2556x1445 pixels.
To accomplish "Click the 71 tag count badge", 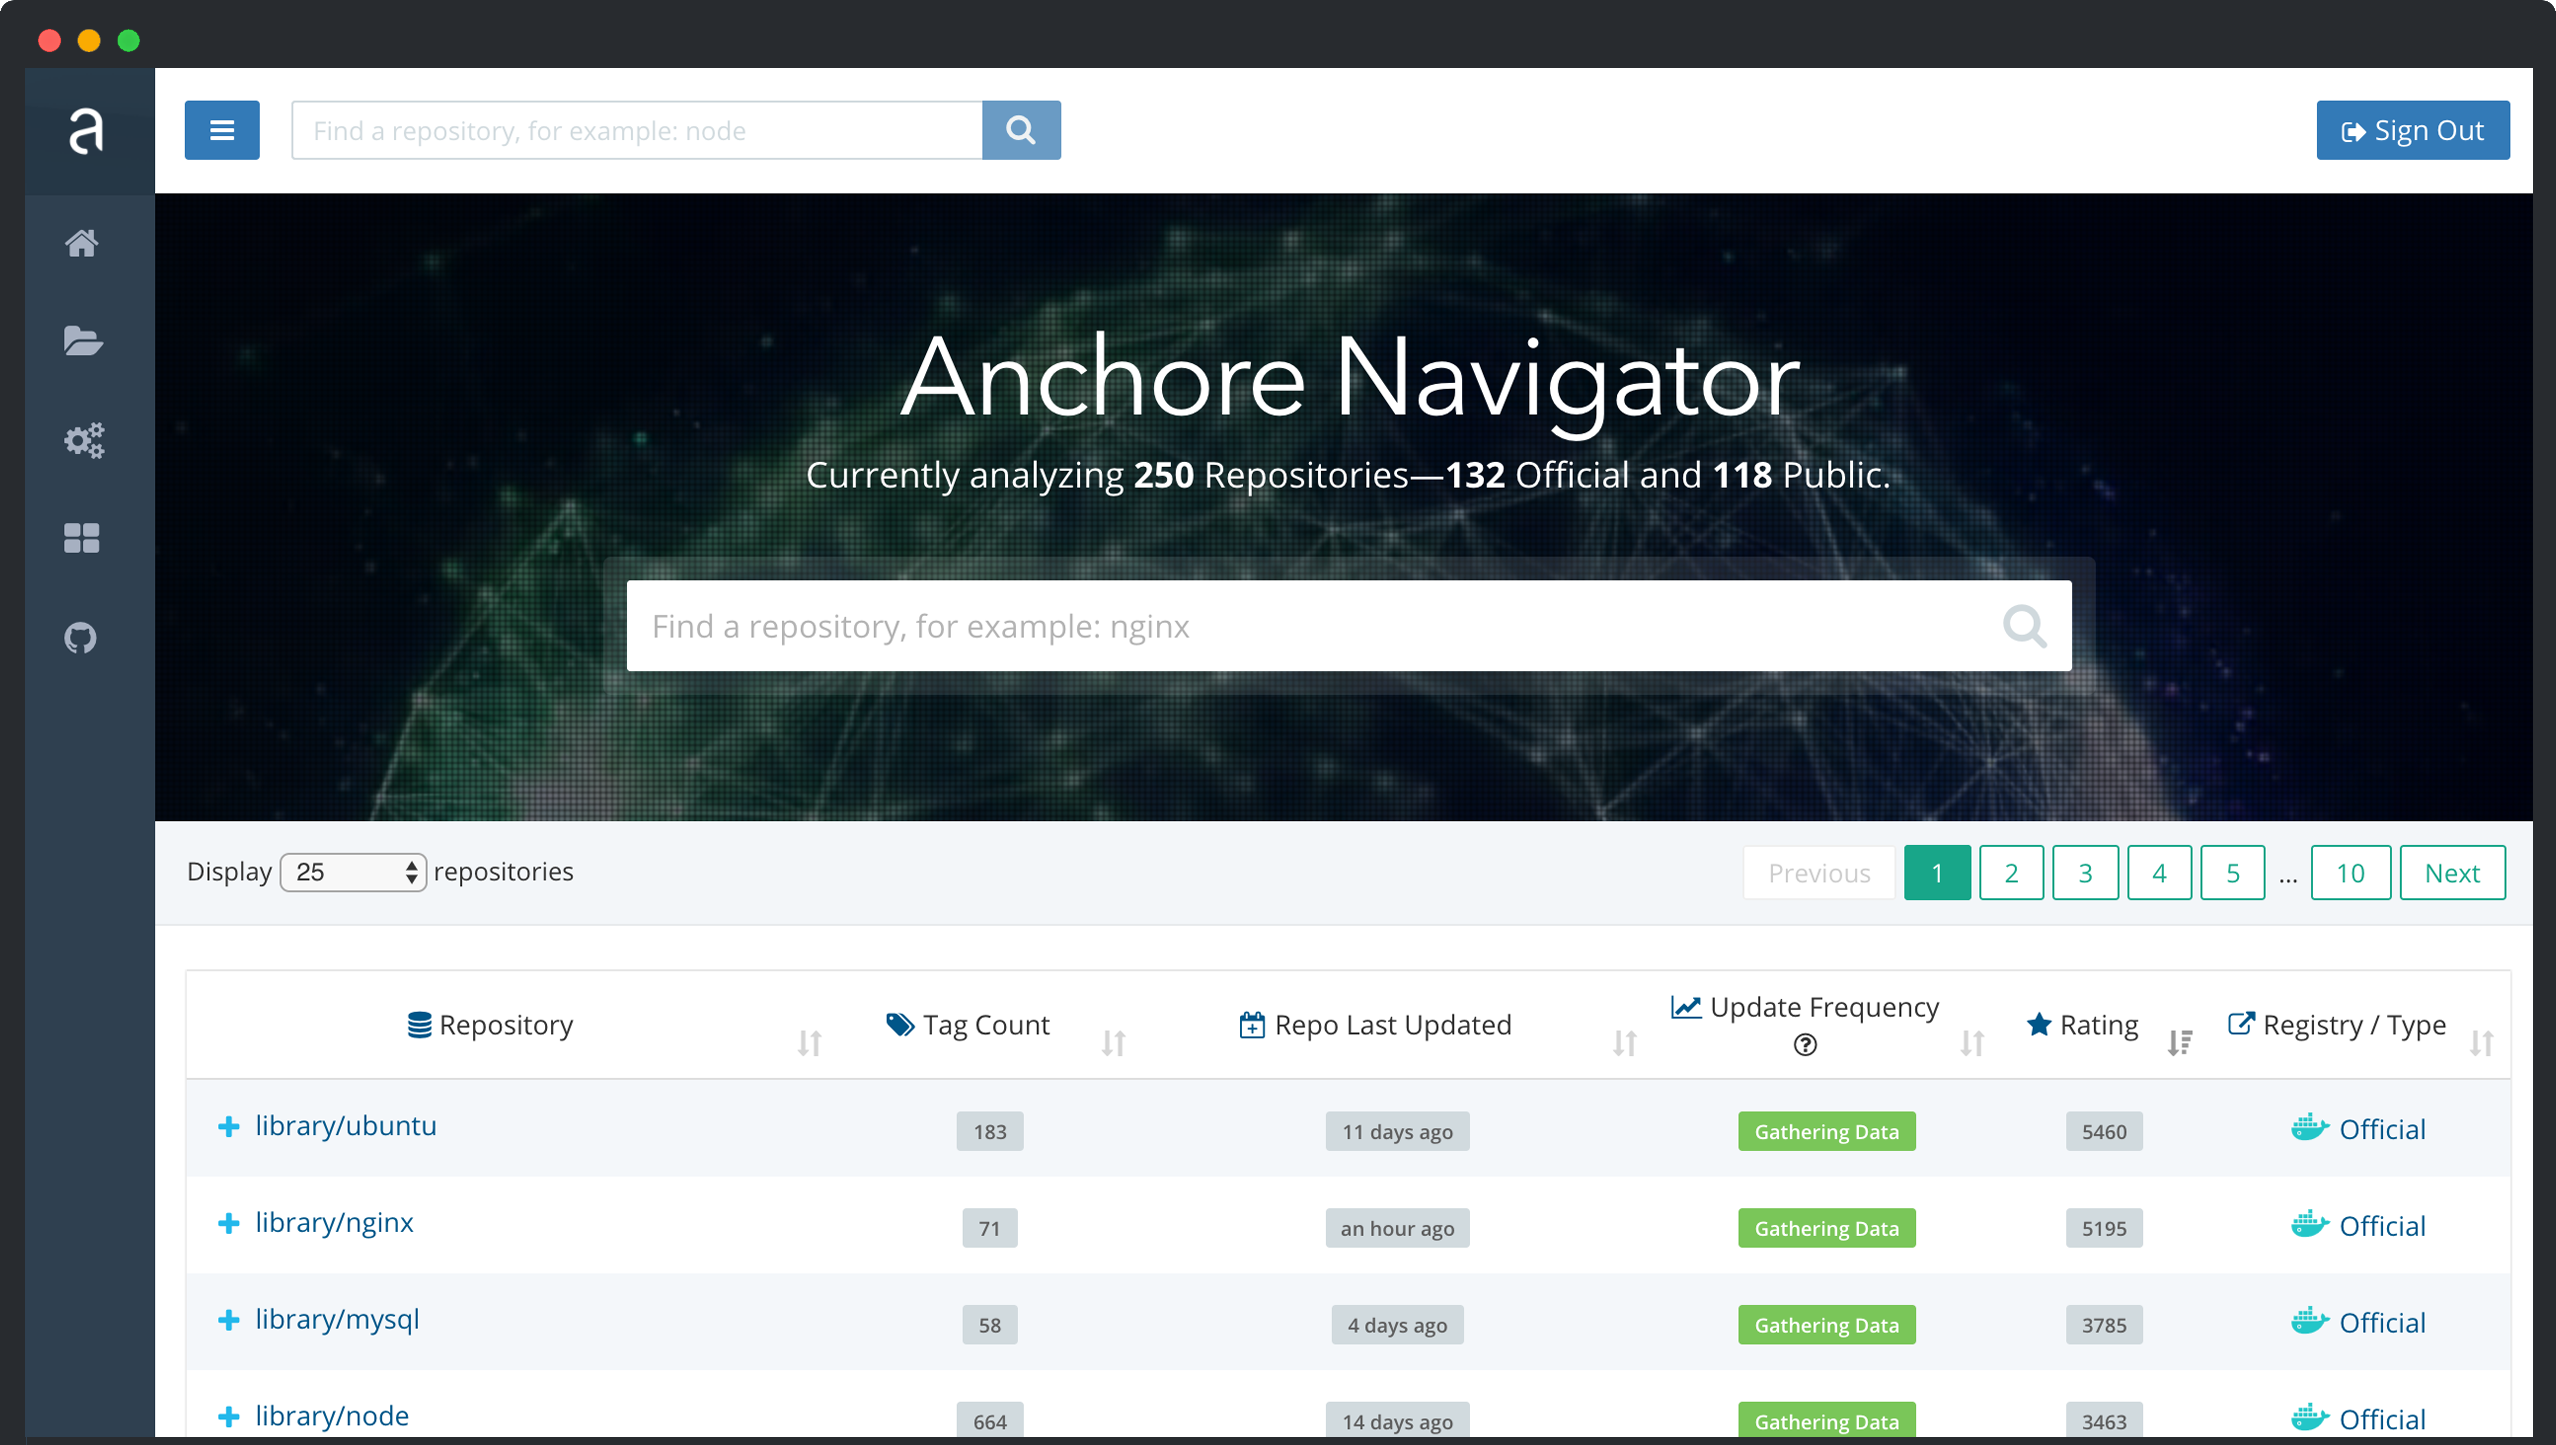I will (x=990, y=1229).
